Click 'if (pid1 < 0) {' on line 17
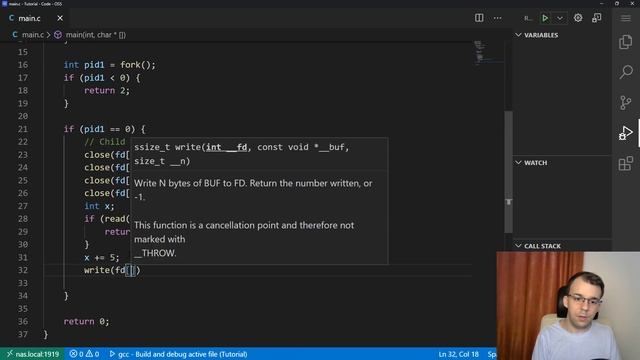Viewport: 640px width, 360px height. tap(102, 78)
